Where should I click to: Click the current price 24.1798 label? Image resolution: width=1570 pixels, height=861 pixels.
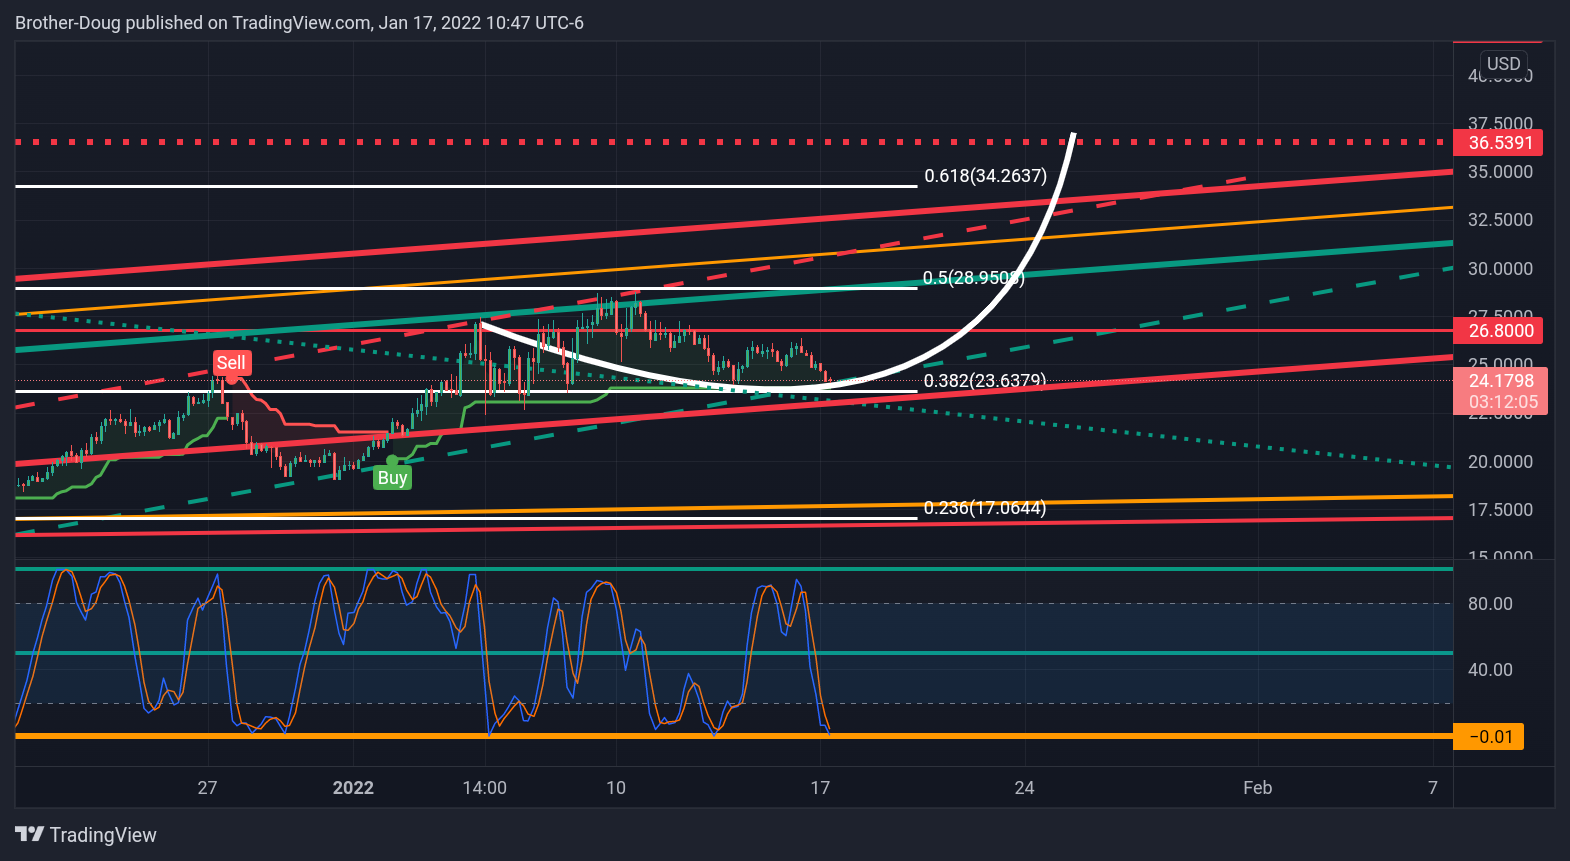tap(1500, 381)
